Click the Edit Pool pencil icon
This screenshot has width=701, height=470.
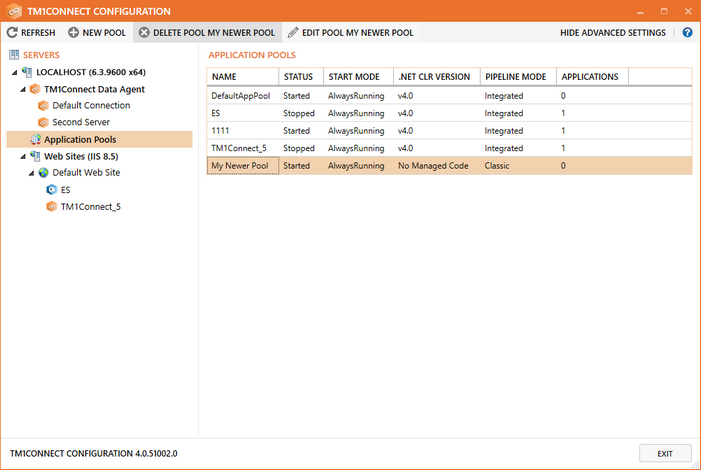click(x=293, y=32)
